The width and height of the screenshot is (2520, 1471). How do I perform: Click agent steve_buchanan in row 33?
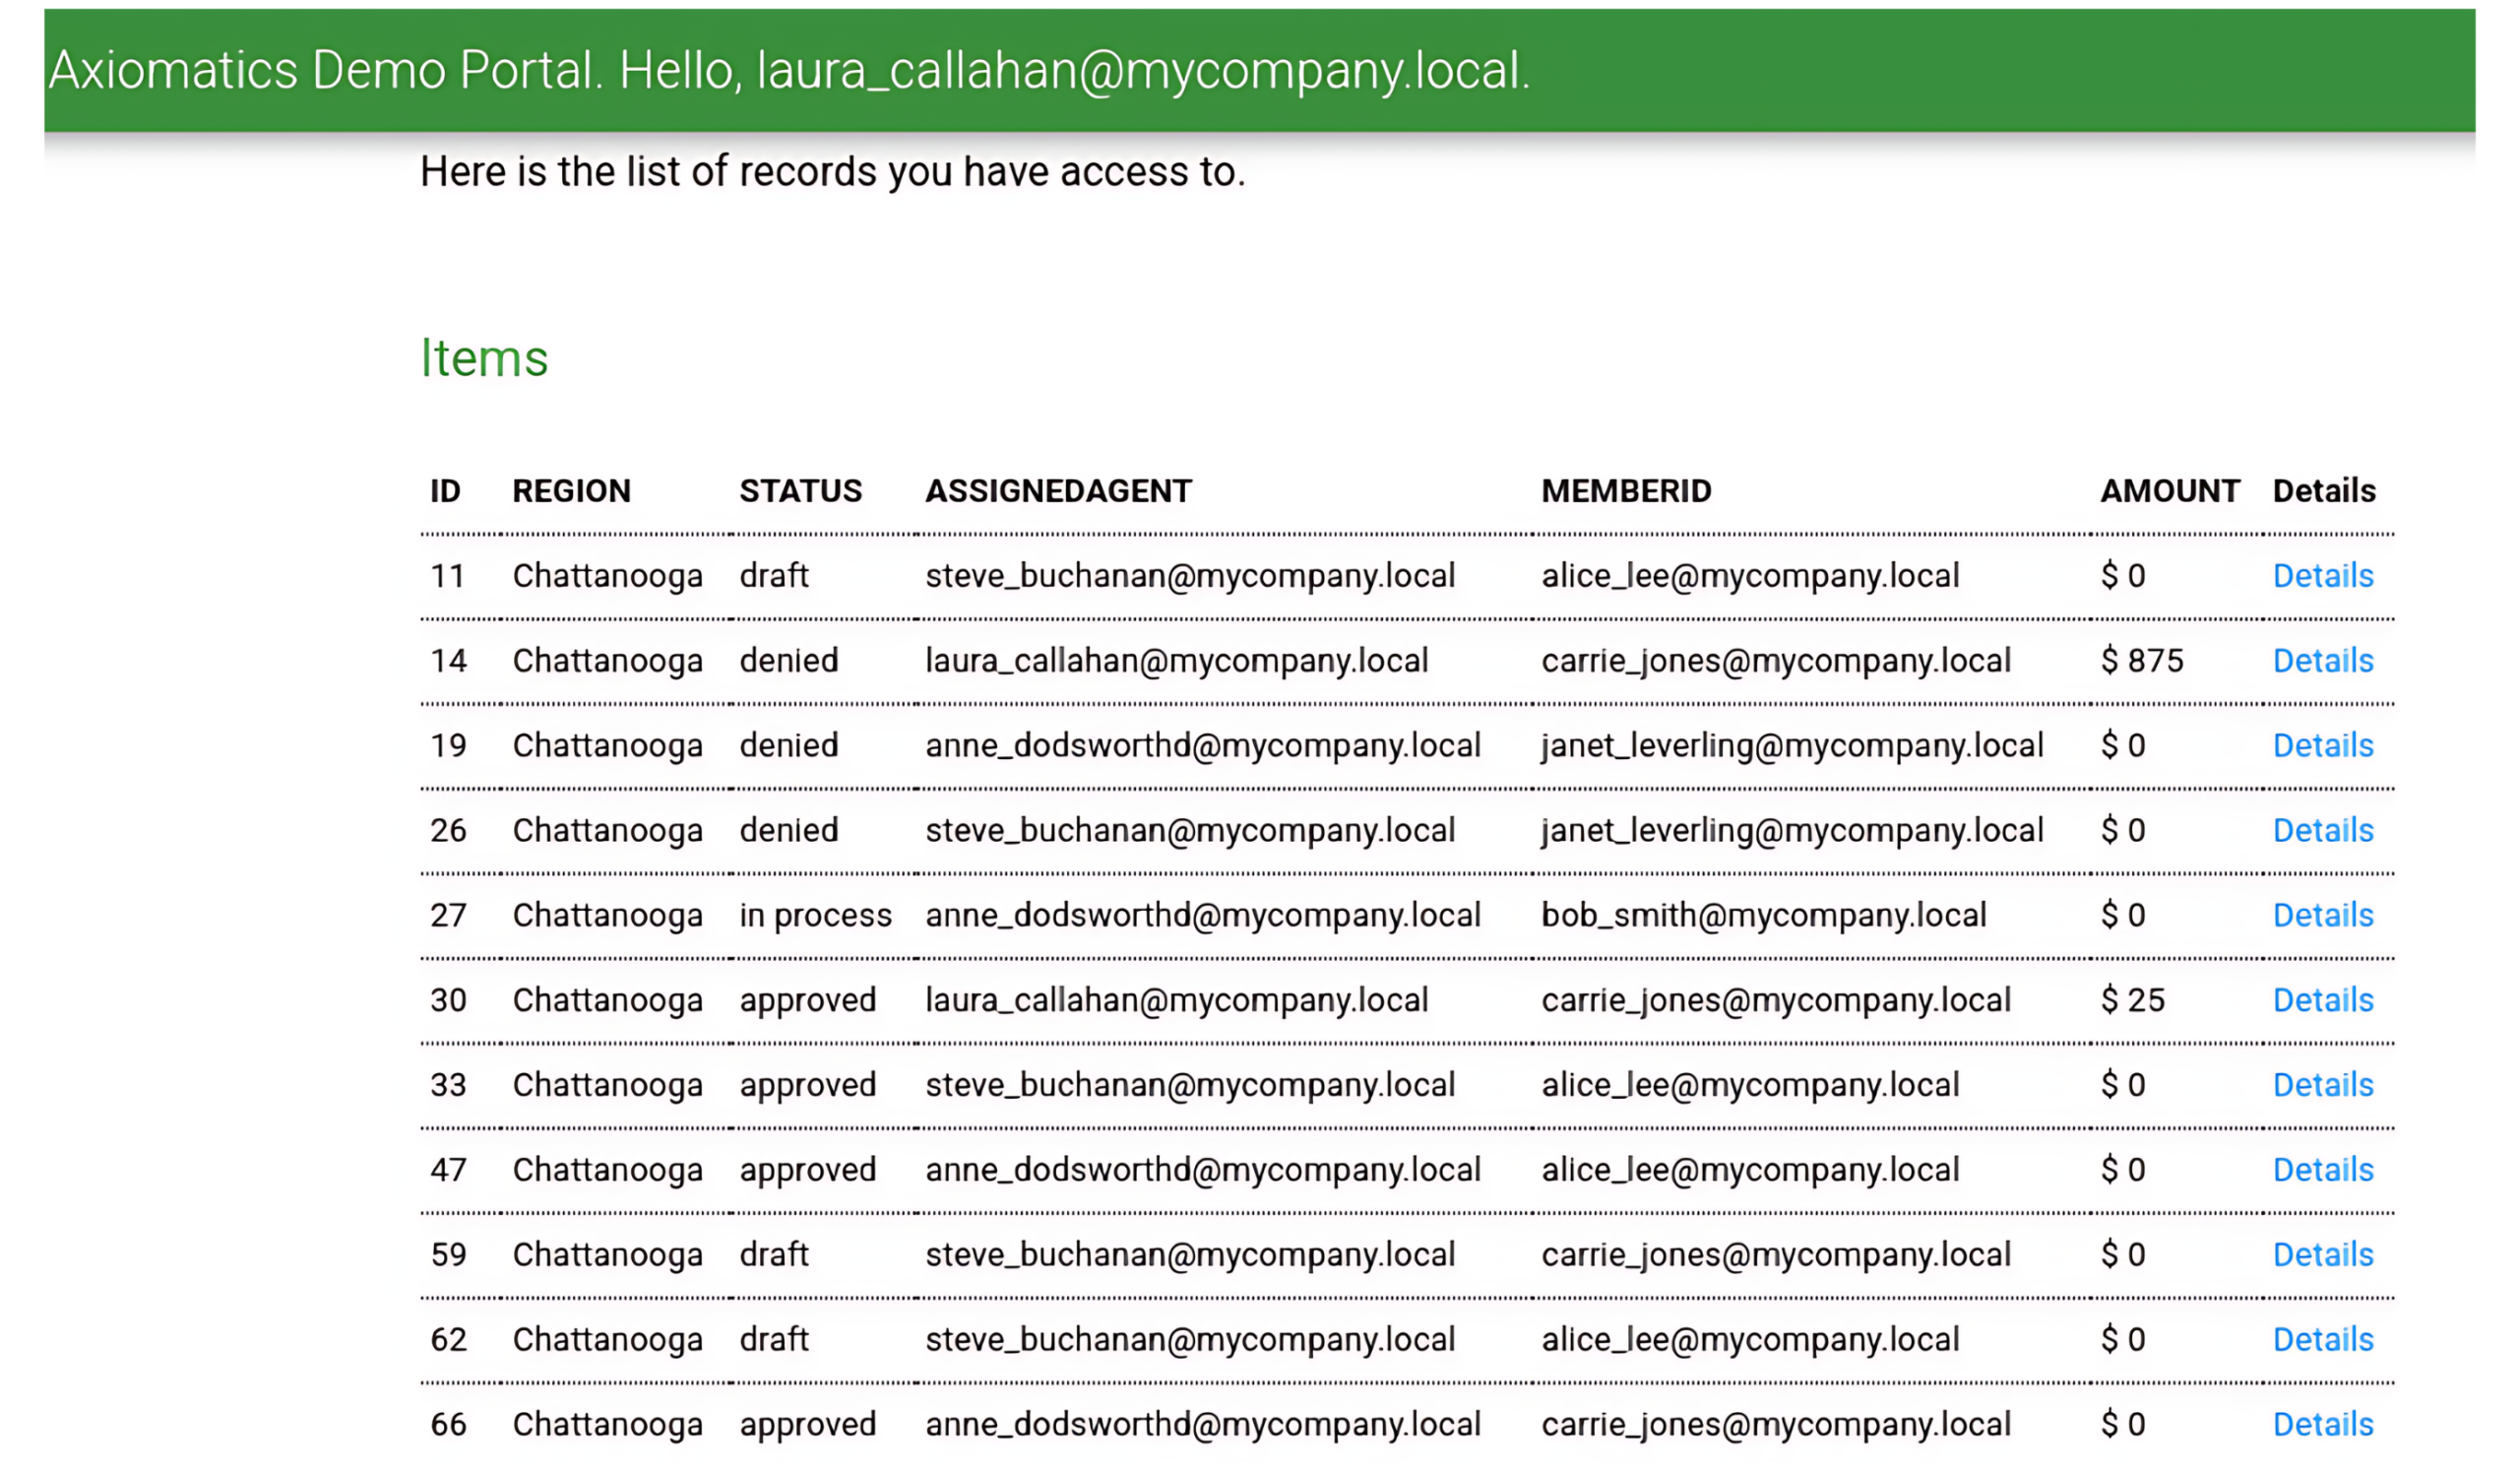tap(1190, 1085)
